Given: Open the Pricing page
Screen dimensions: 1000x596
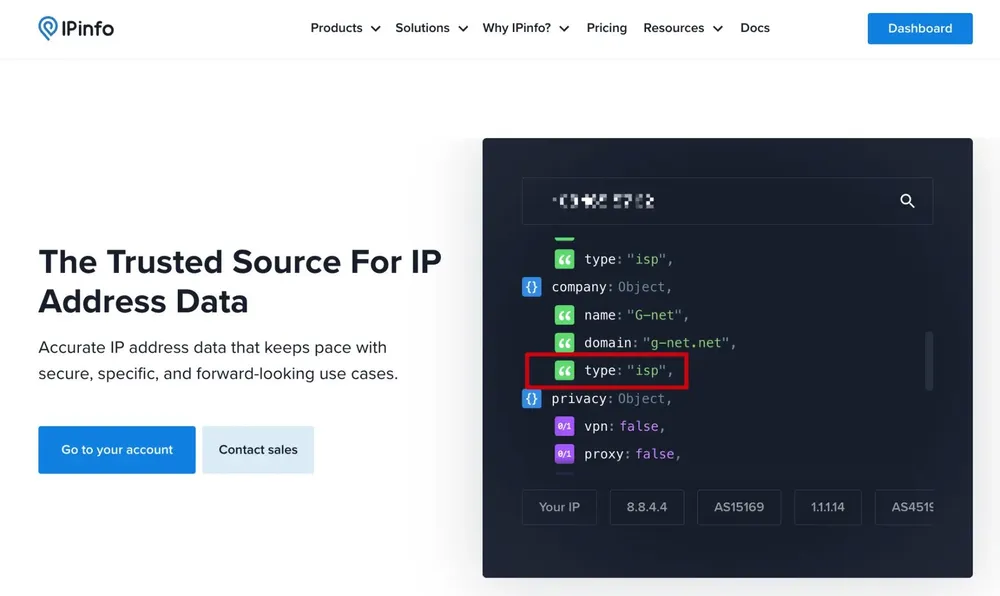Looking at the screenshot, I should point(607,28).
